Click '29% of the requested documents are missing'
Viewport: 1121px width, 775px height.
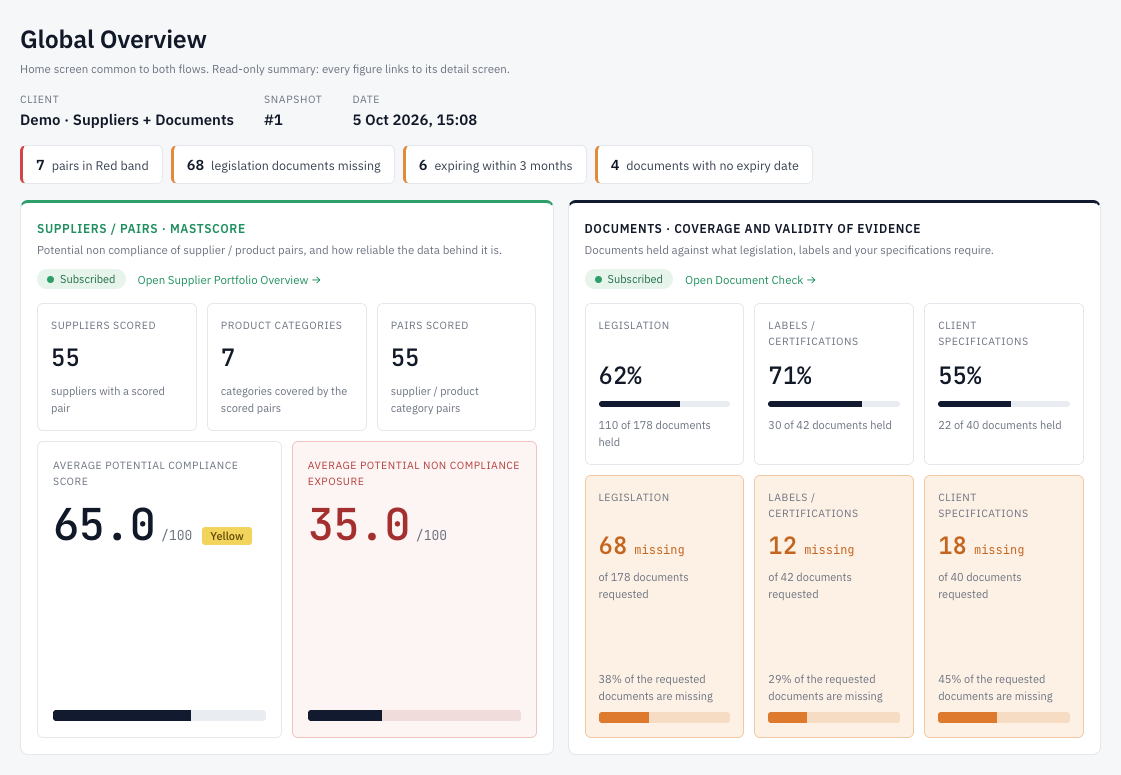[825, 688]
